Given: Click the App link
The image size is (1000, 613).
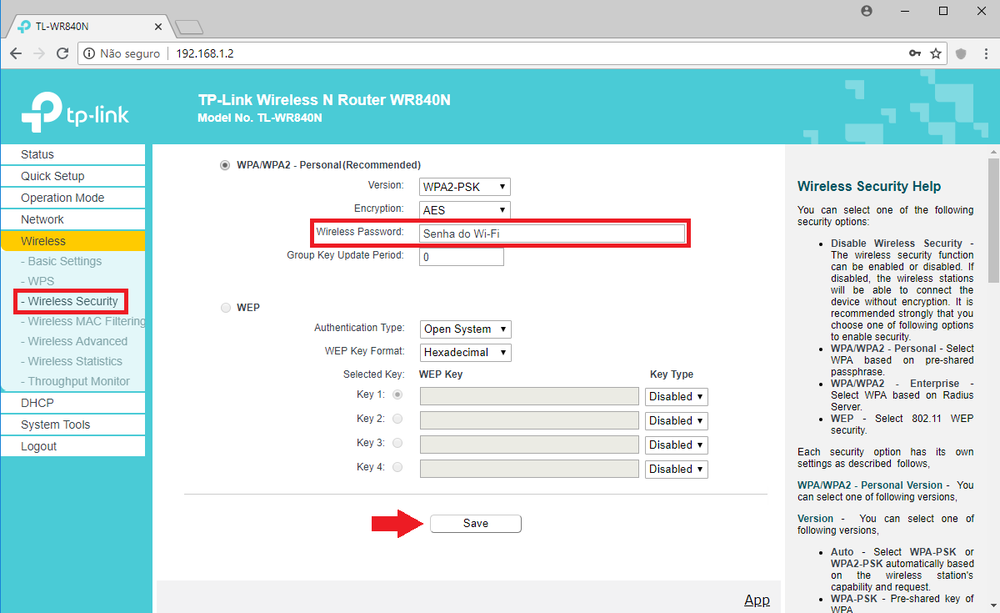Looking at the screenshot, I should (x=756, y=600).
